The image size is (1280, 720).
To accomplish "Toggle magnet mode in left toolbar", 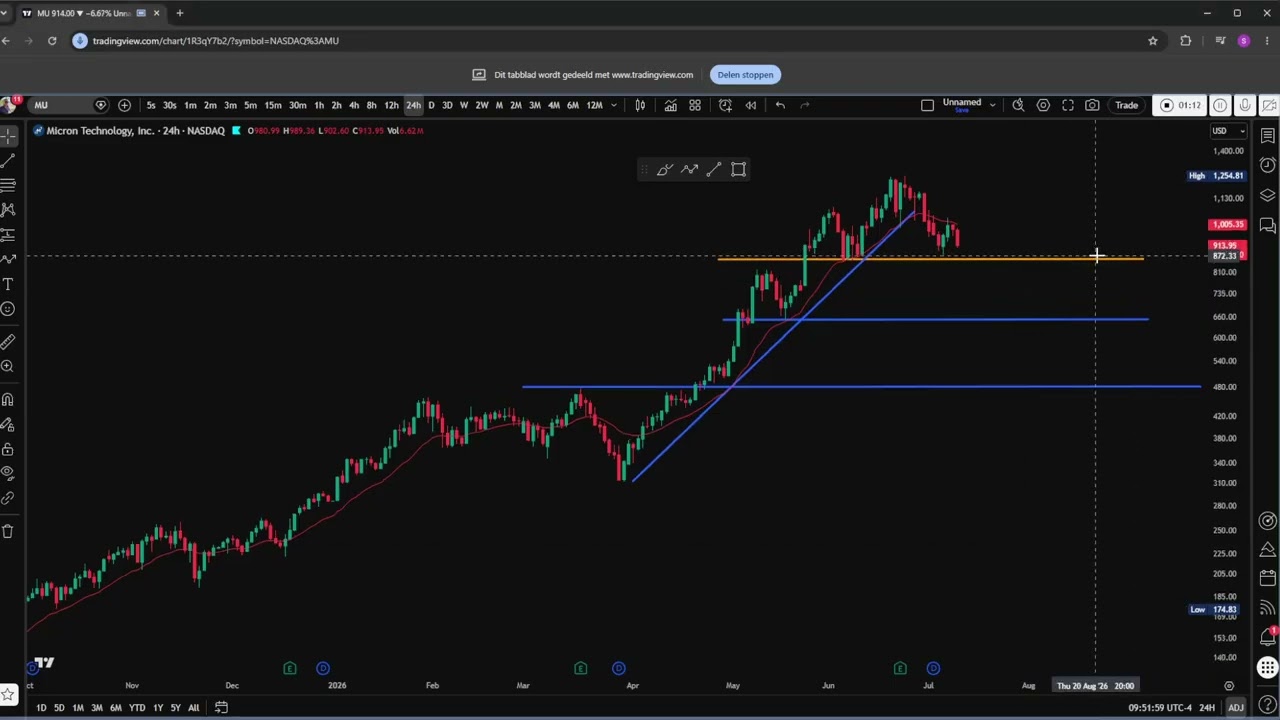I will pyautogui.click(x=8, y=400).
